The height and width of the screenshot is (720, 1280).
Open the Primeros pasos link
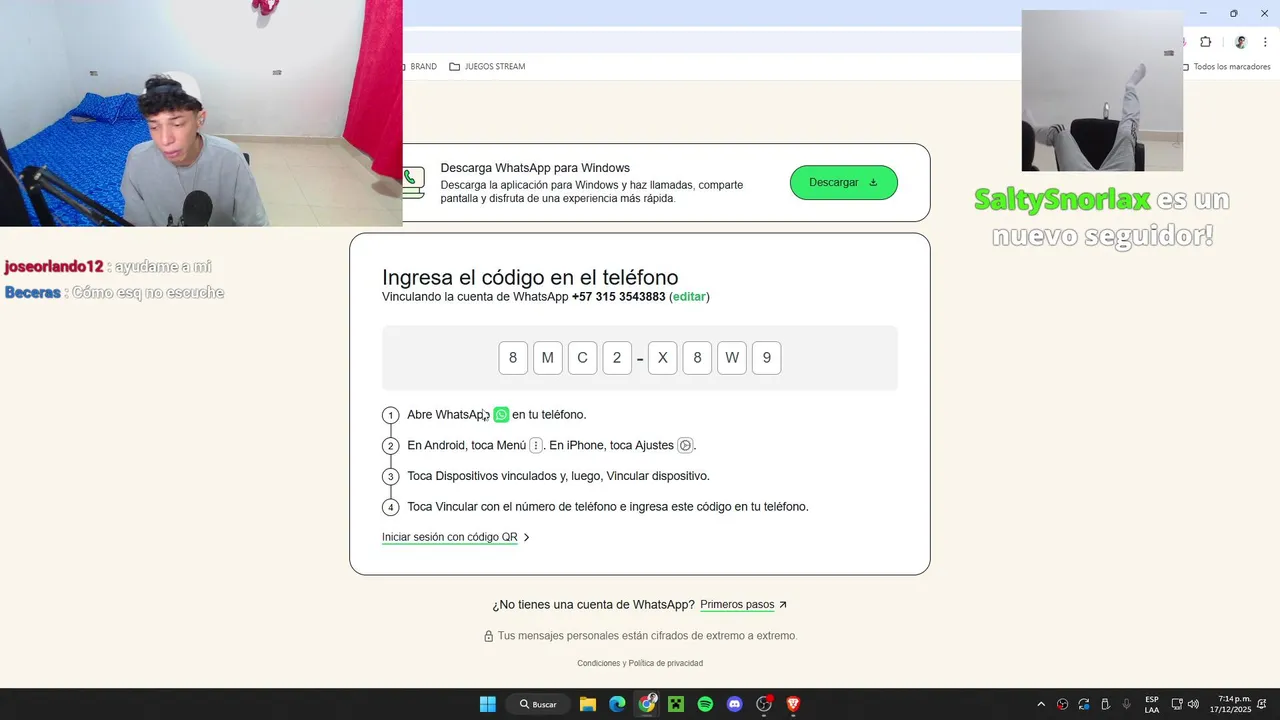click(737, 605)
